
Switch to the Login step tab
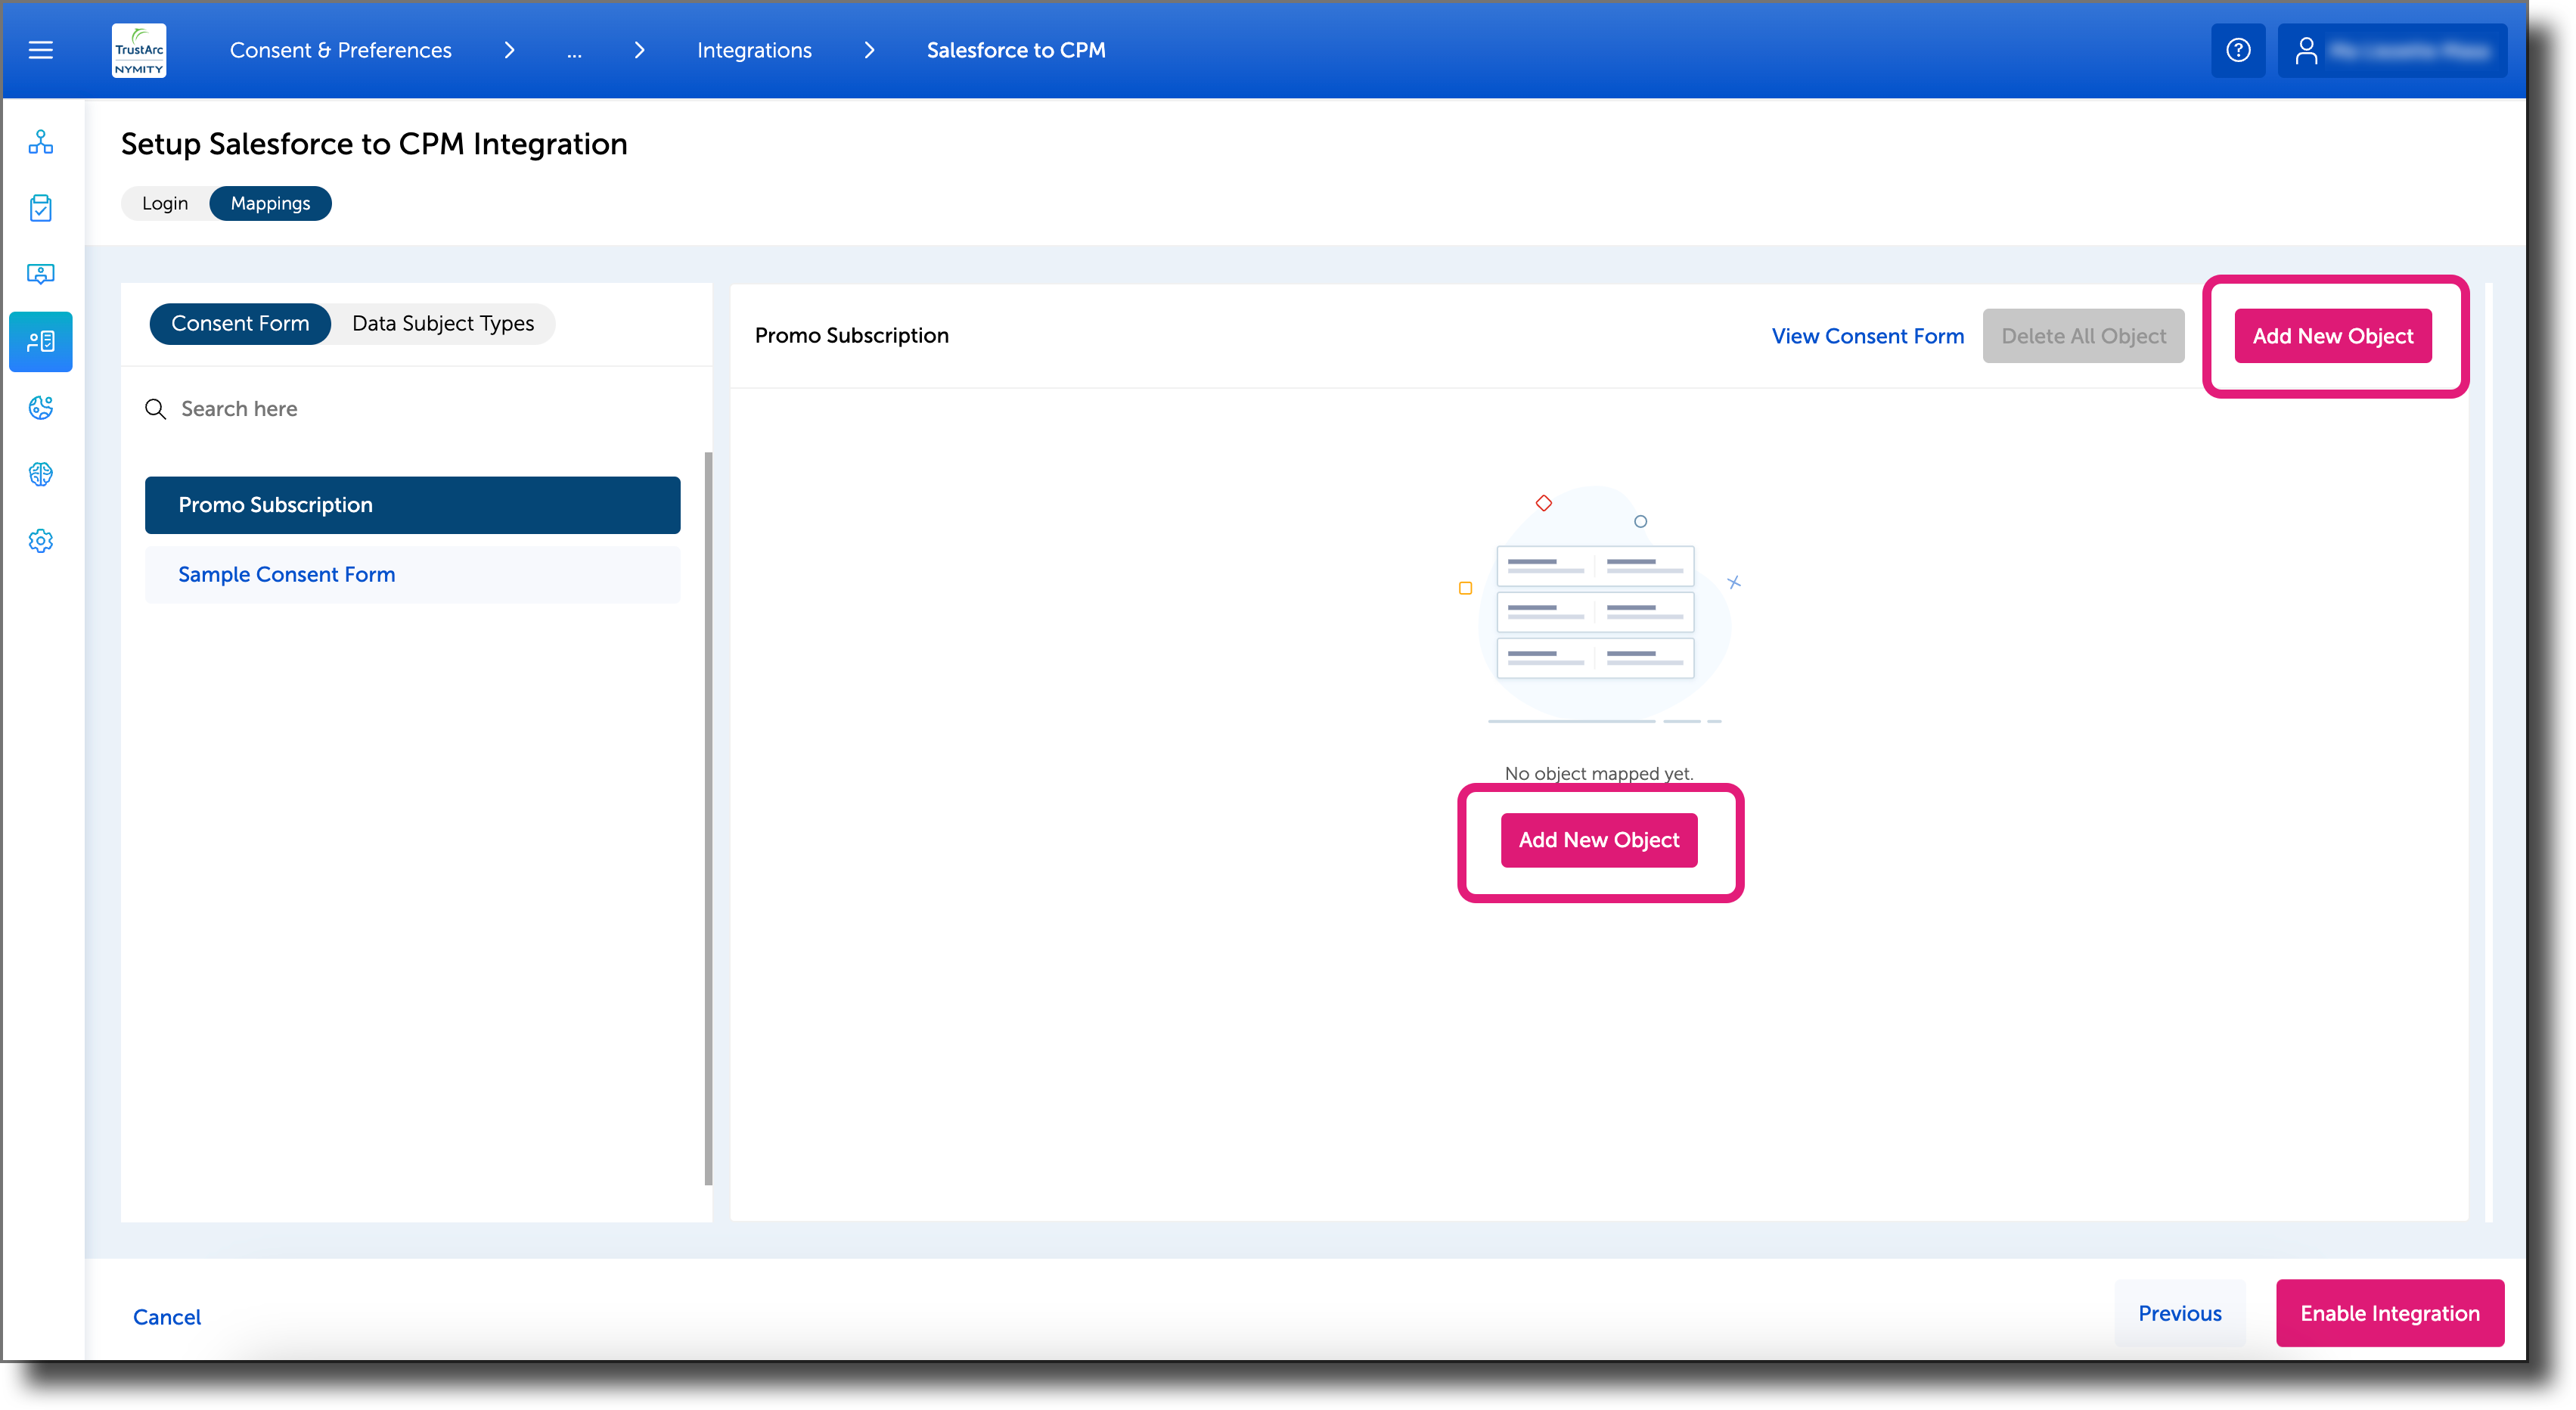click(165, 203)
